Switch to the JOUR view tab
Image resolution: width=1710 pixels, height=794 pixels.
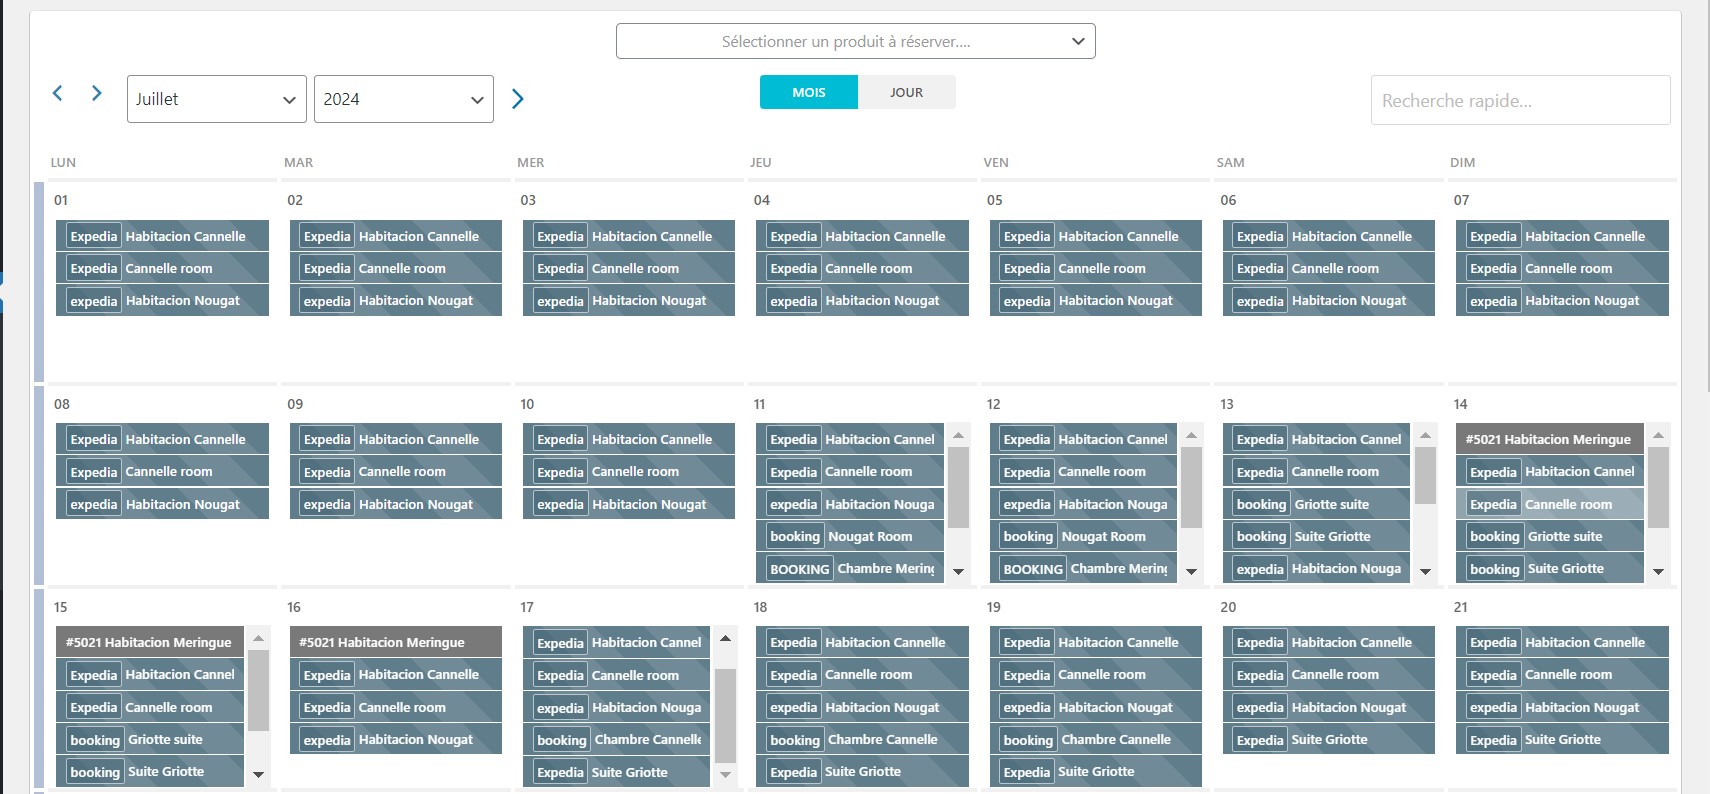click(x=907, y=92)
